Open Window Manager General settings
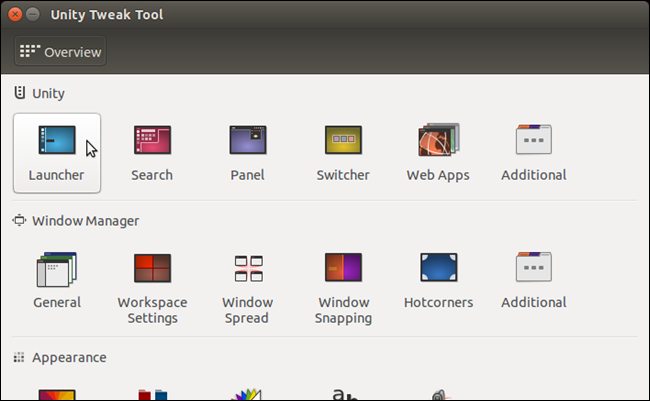 57,281
